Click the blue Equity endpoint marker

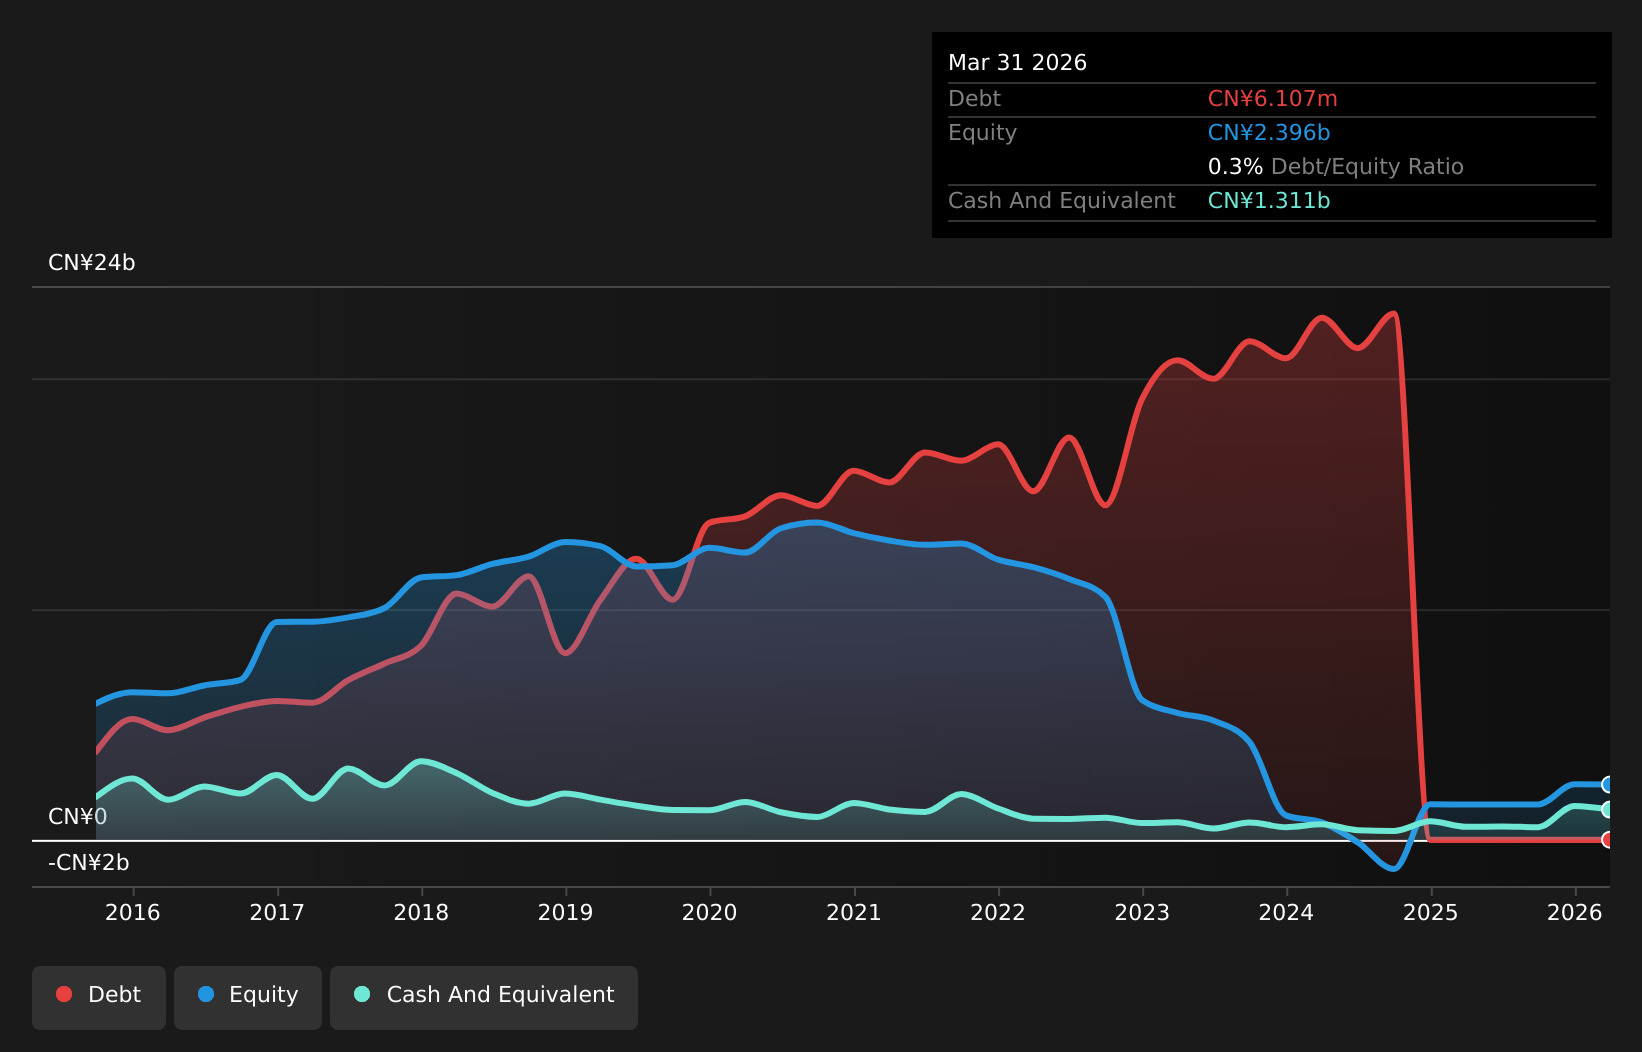pyautogui.click(x=1608, y=785)
